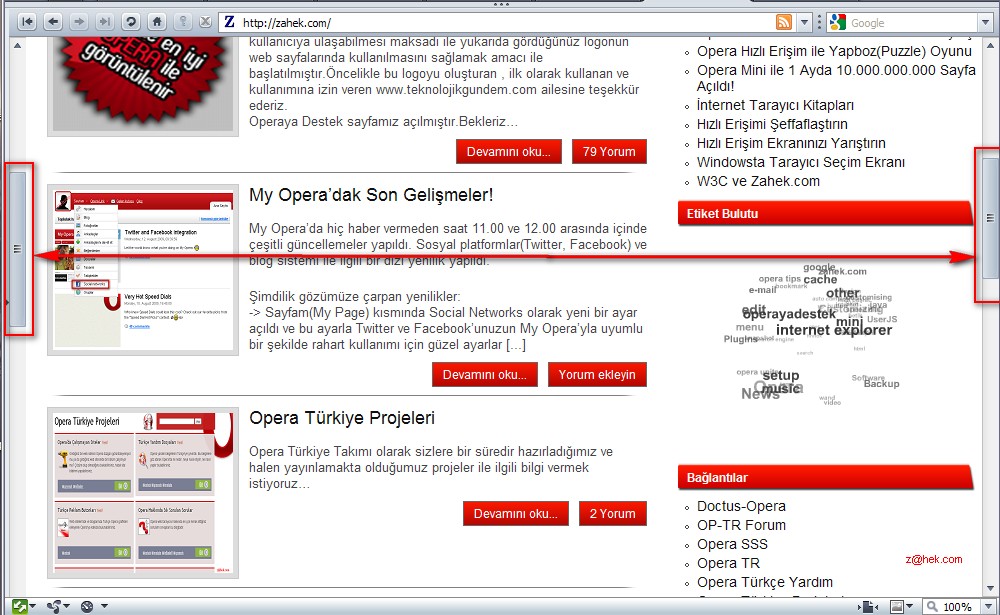Open the Opera Türkiye Projeleri thumbnail
The height and width of the screenshot is (615, 1000).
tap(143, 493)
